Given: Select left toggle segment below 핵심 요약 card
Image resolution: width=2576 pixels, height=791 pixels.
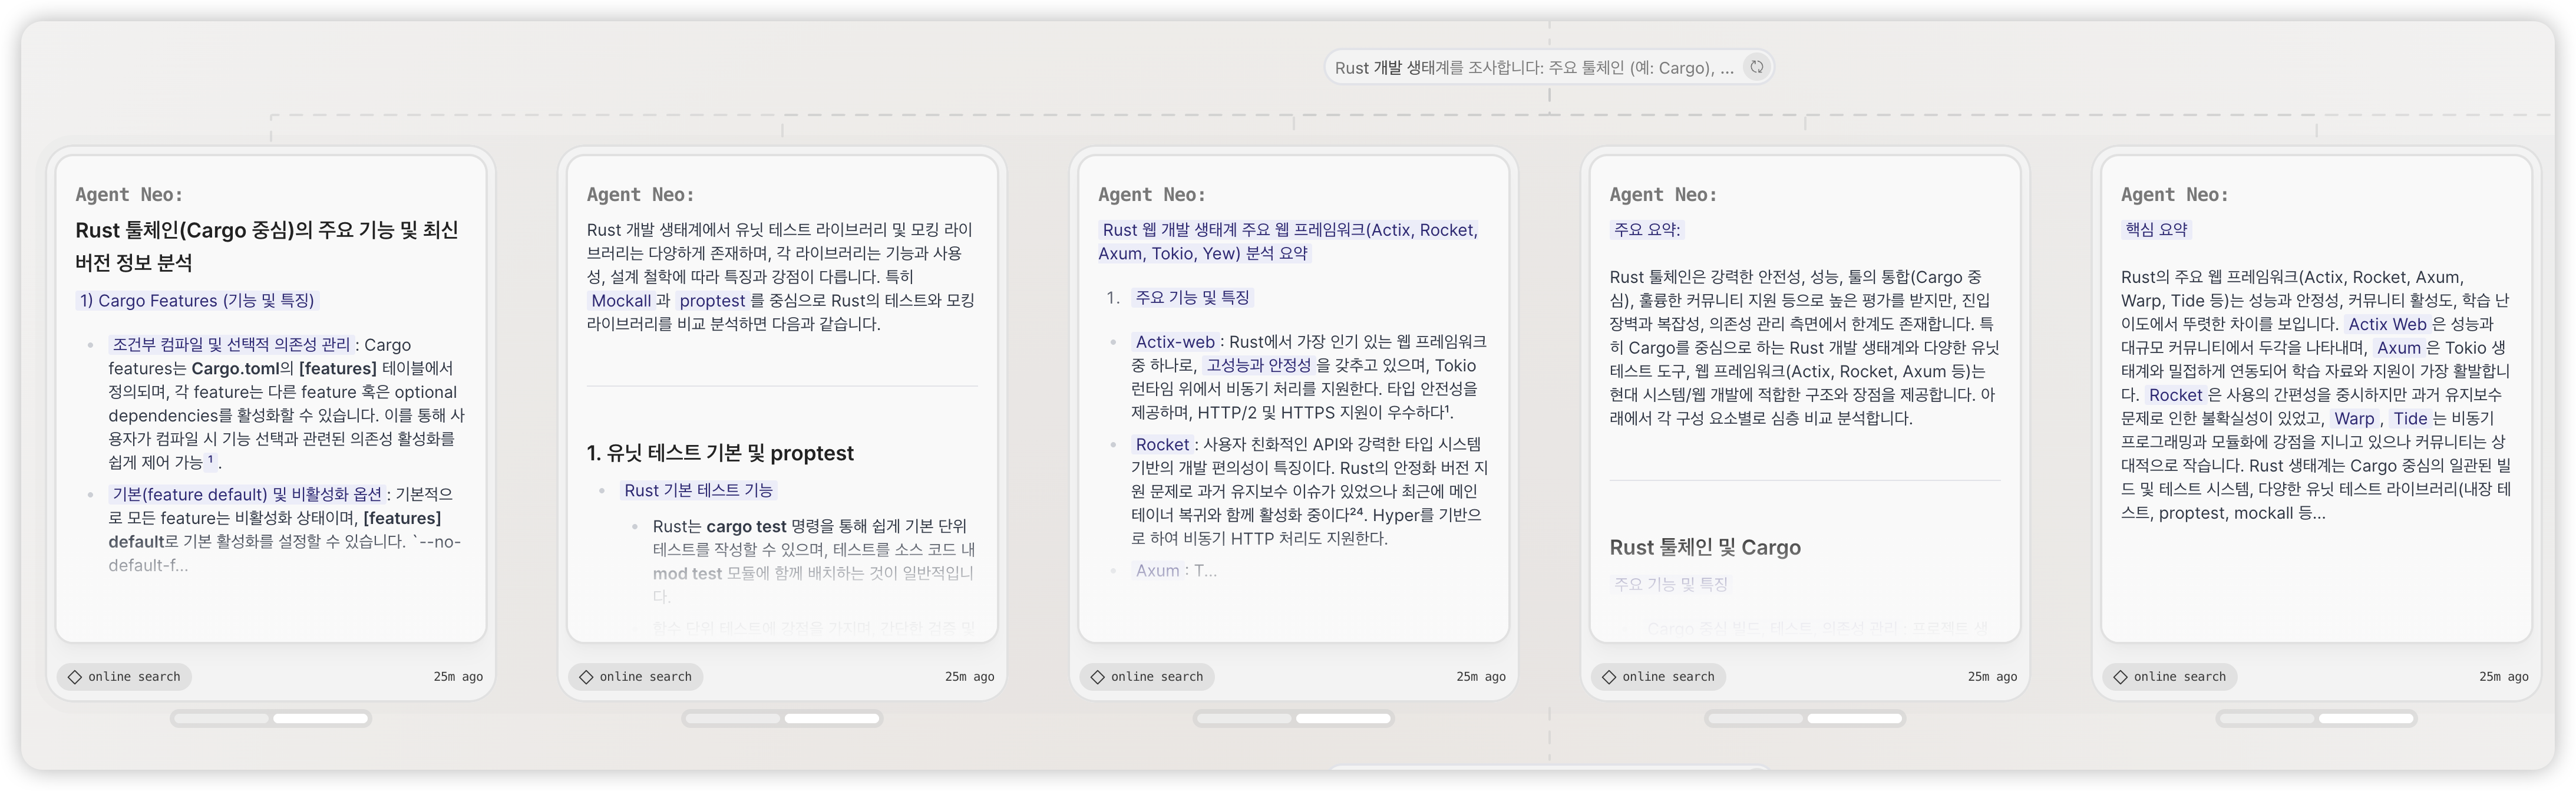Looking at the screenshot, I should (x=2268, y=718).
